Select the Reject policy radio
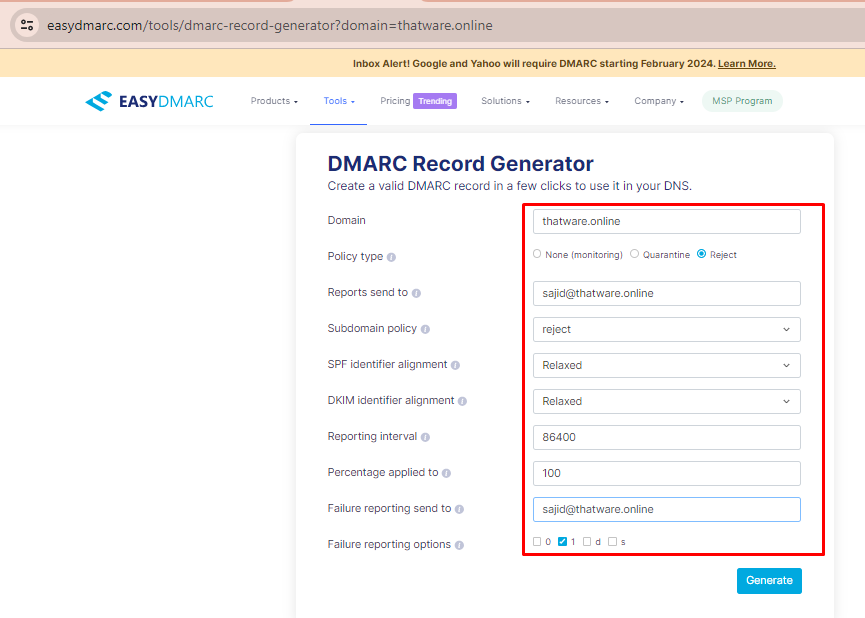Image resolution: width=865 pixels, height=618 pixels. point(701,254)
